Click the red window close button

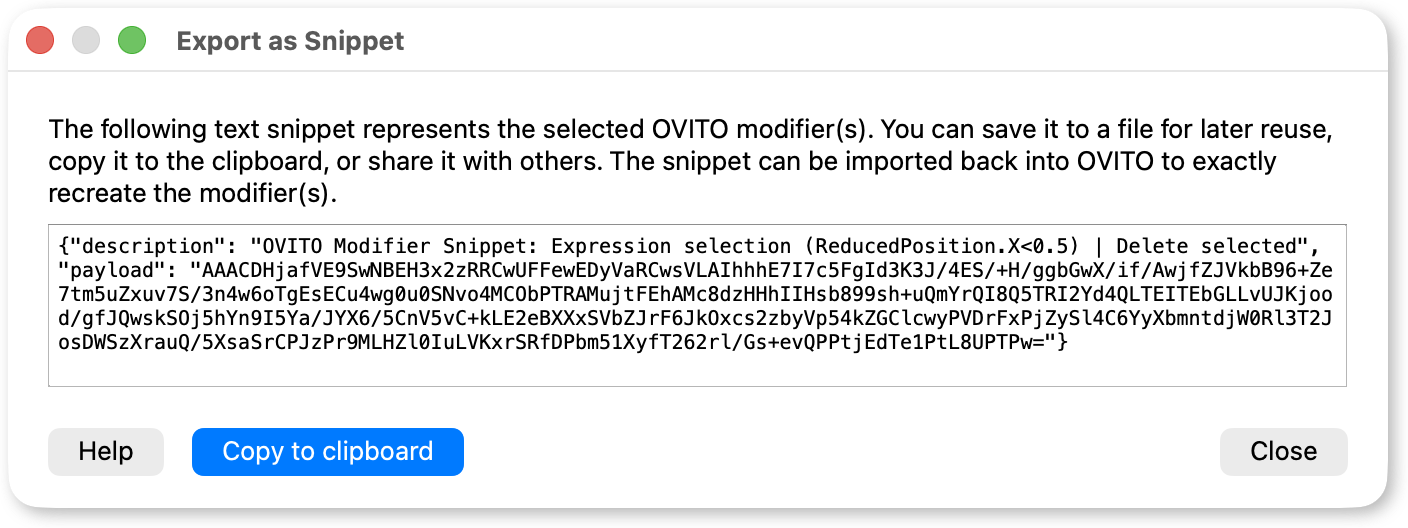39,41
